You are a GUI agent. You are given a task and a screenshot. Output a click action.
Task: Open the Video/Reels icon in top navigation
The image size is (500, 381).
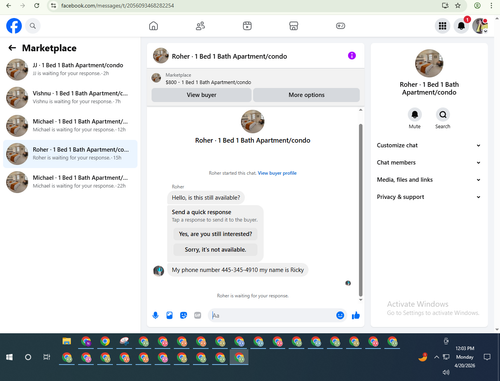[x=247, y=26]
